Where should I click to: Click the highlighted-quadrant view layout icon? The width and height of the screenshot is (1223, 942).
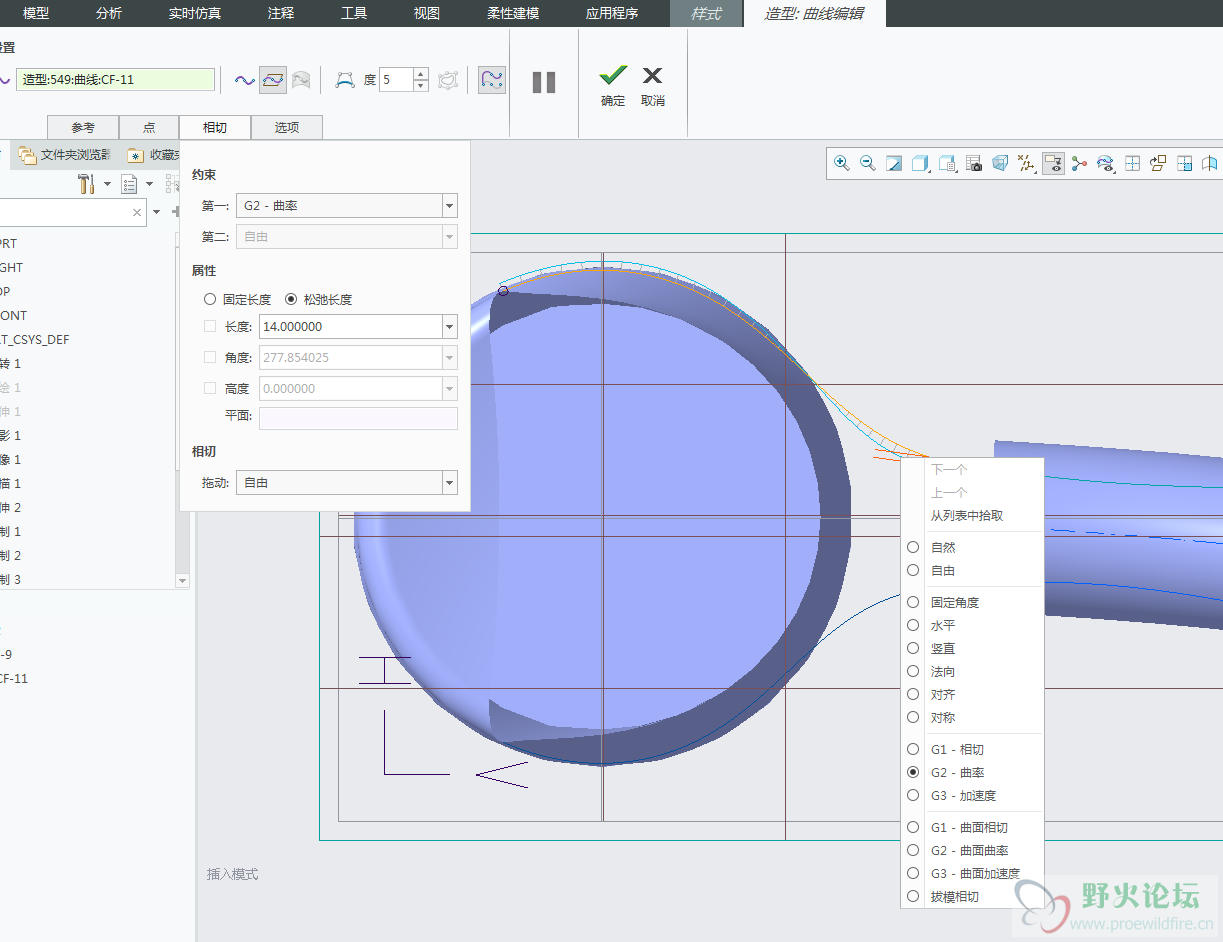[1184, 163]
